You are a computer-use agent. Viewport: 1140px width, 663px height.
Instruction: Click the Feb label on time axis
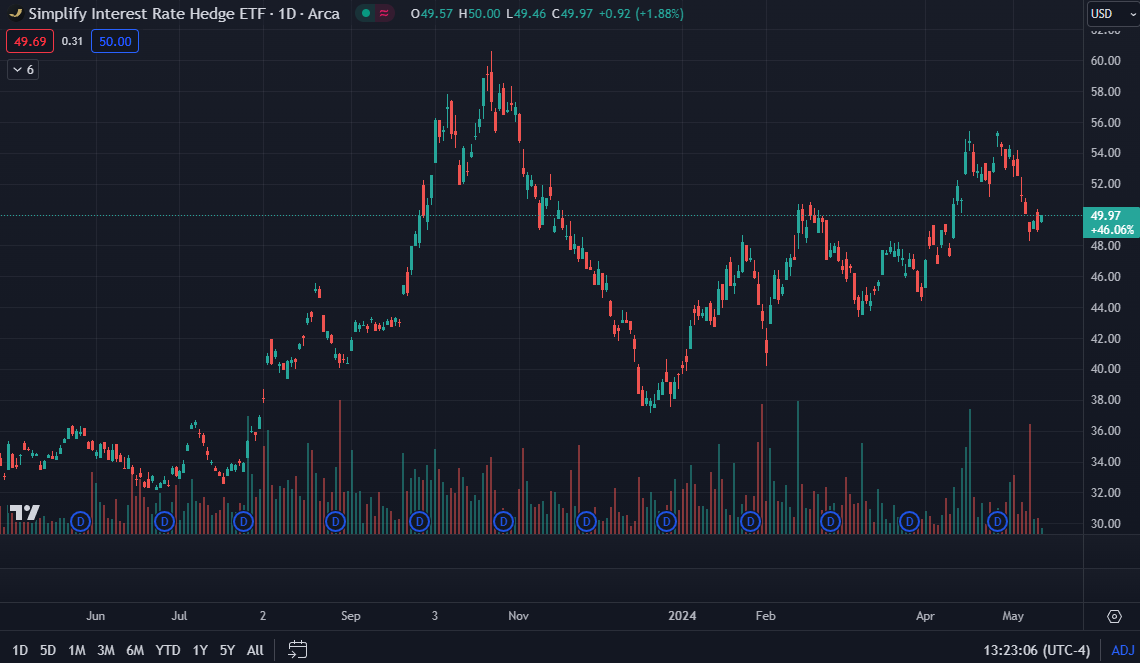pos(766,616)
